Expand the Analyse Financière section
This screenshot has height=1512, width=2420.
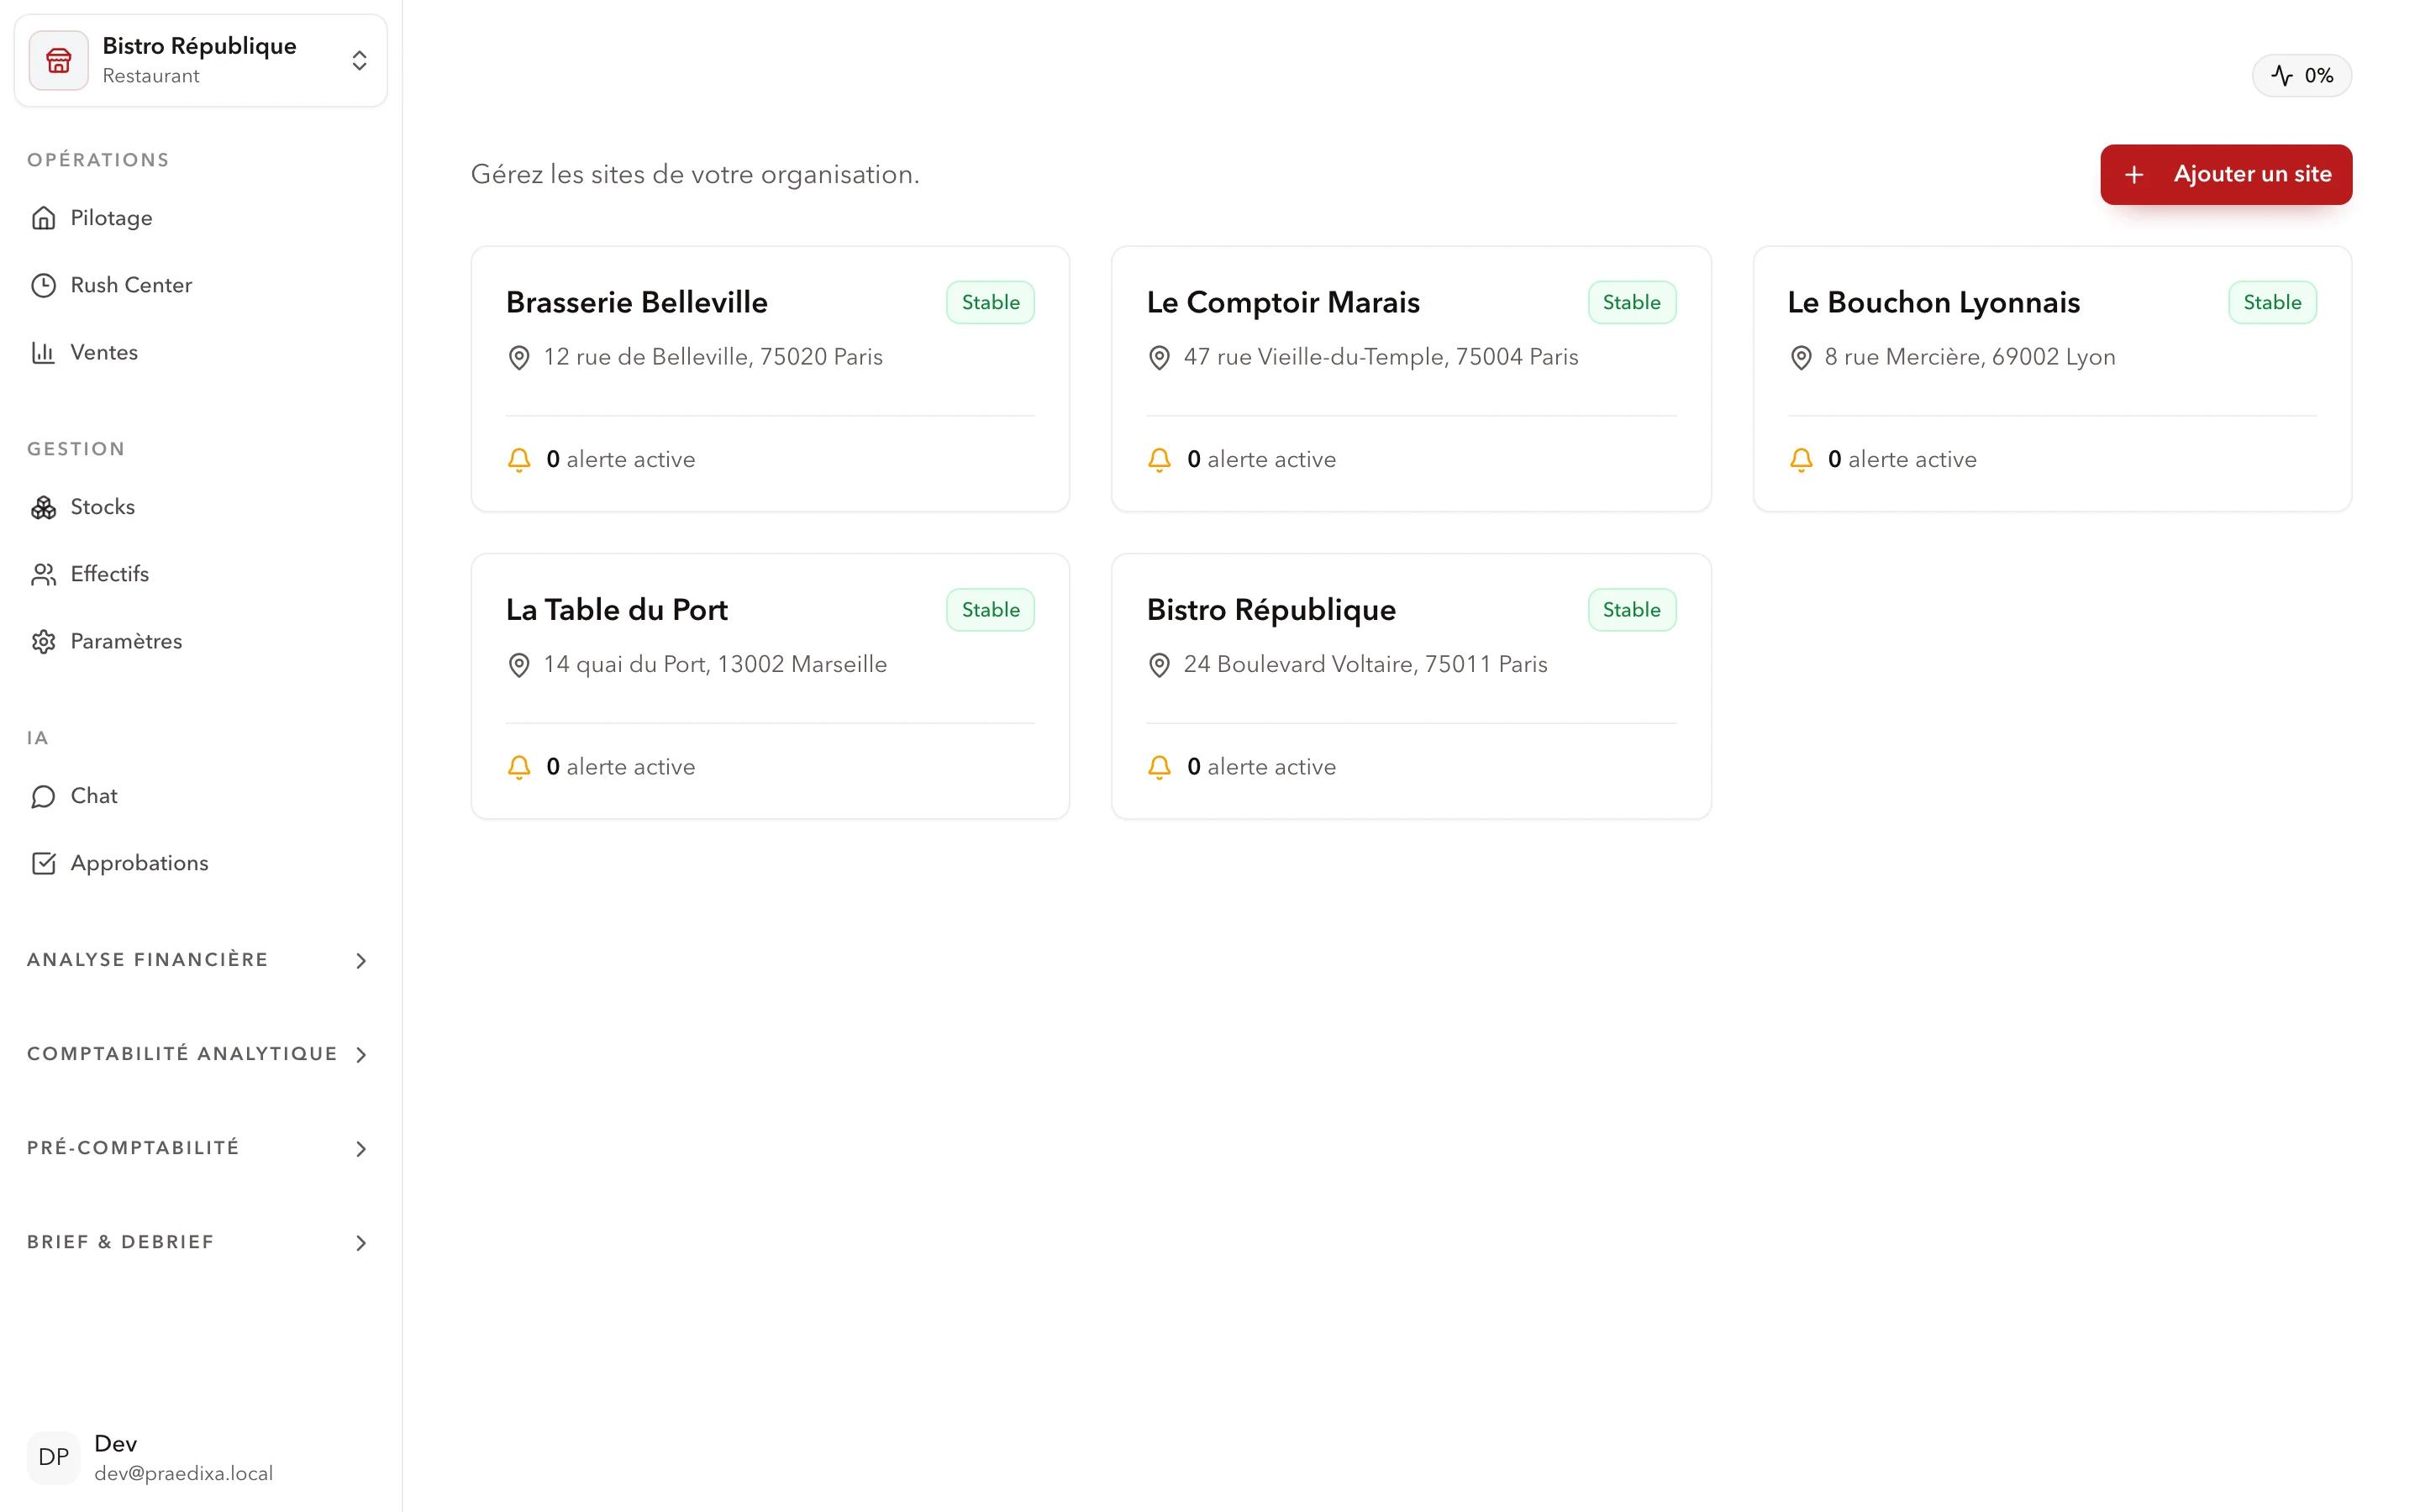pos(200,960)
